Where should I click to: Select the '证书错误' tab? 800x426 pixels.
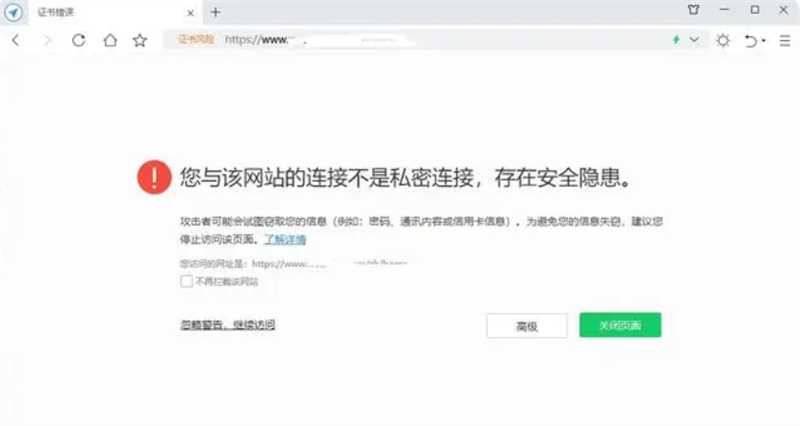click(60, 12)
